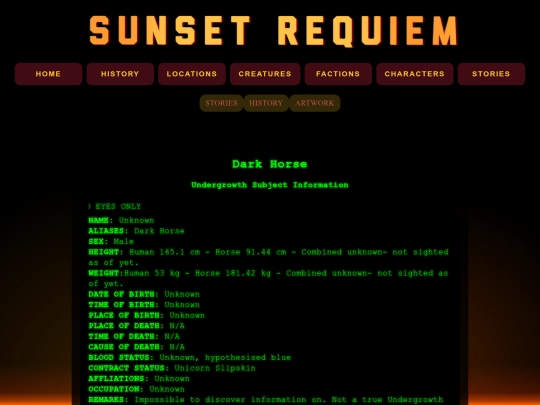Open the Factions section

tap(338, 74)
